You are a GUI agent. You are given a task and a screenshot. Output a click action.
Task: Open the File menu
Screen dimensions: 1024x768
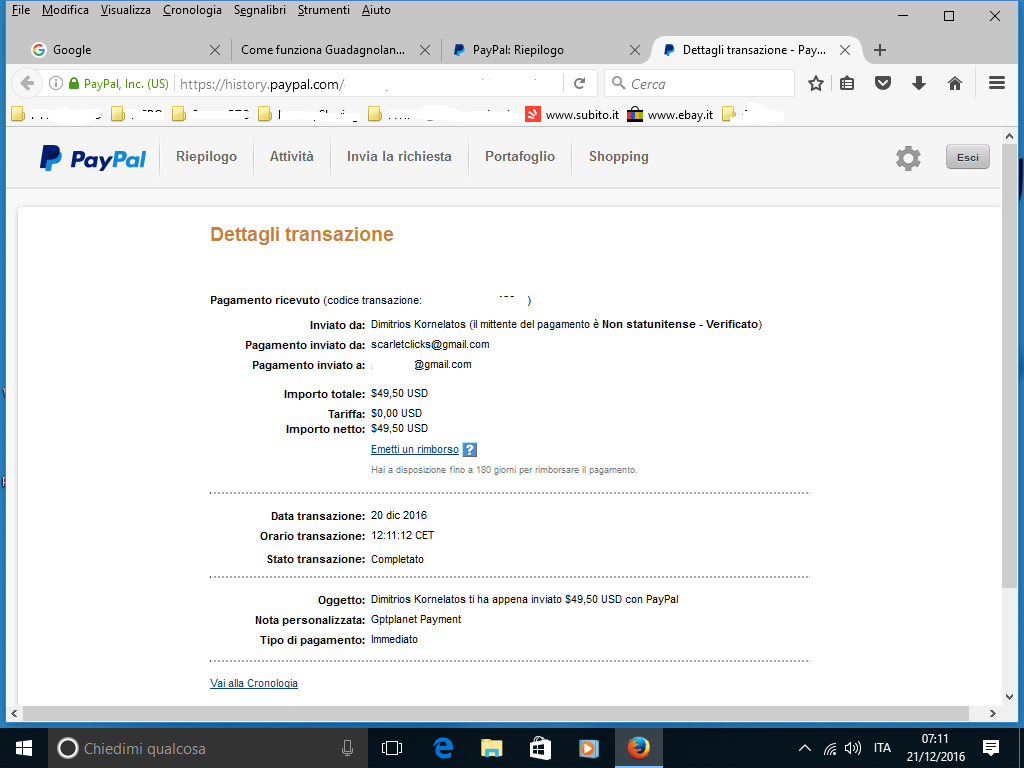pos(21,10)
